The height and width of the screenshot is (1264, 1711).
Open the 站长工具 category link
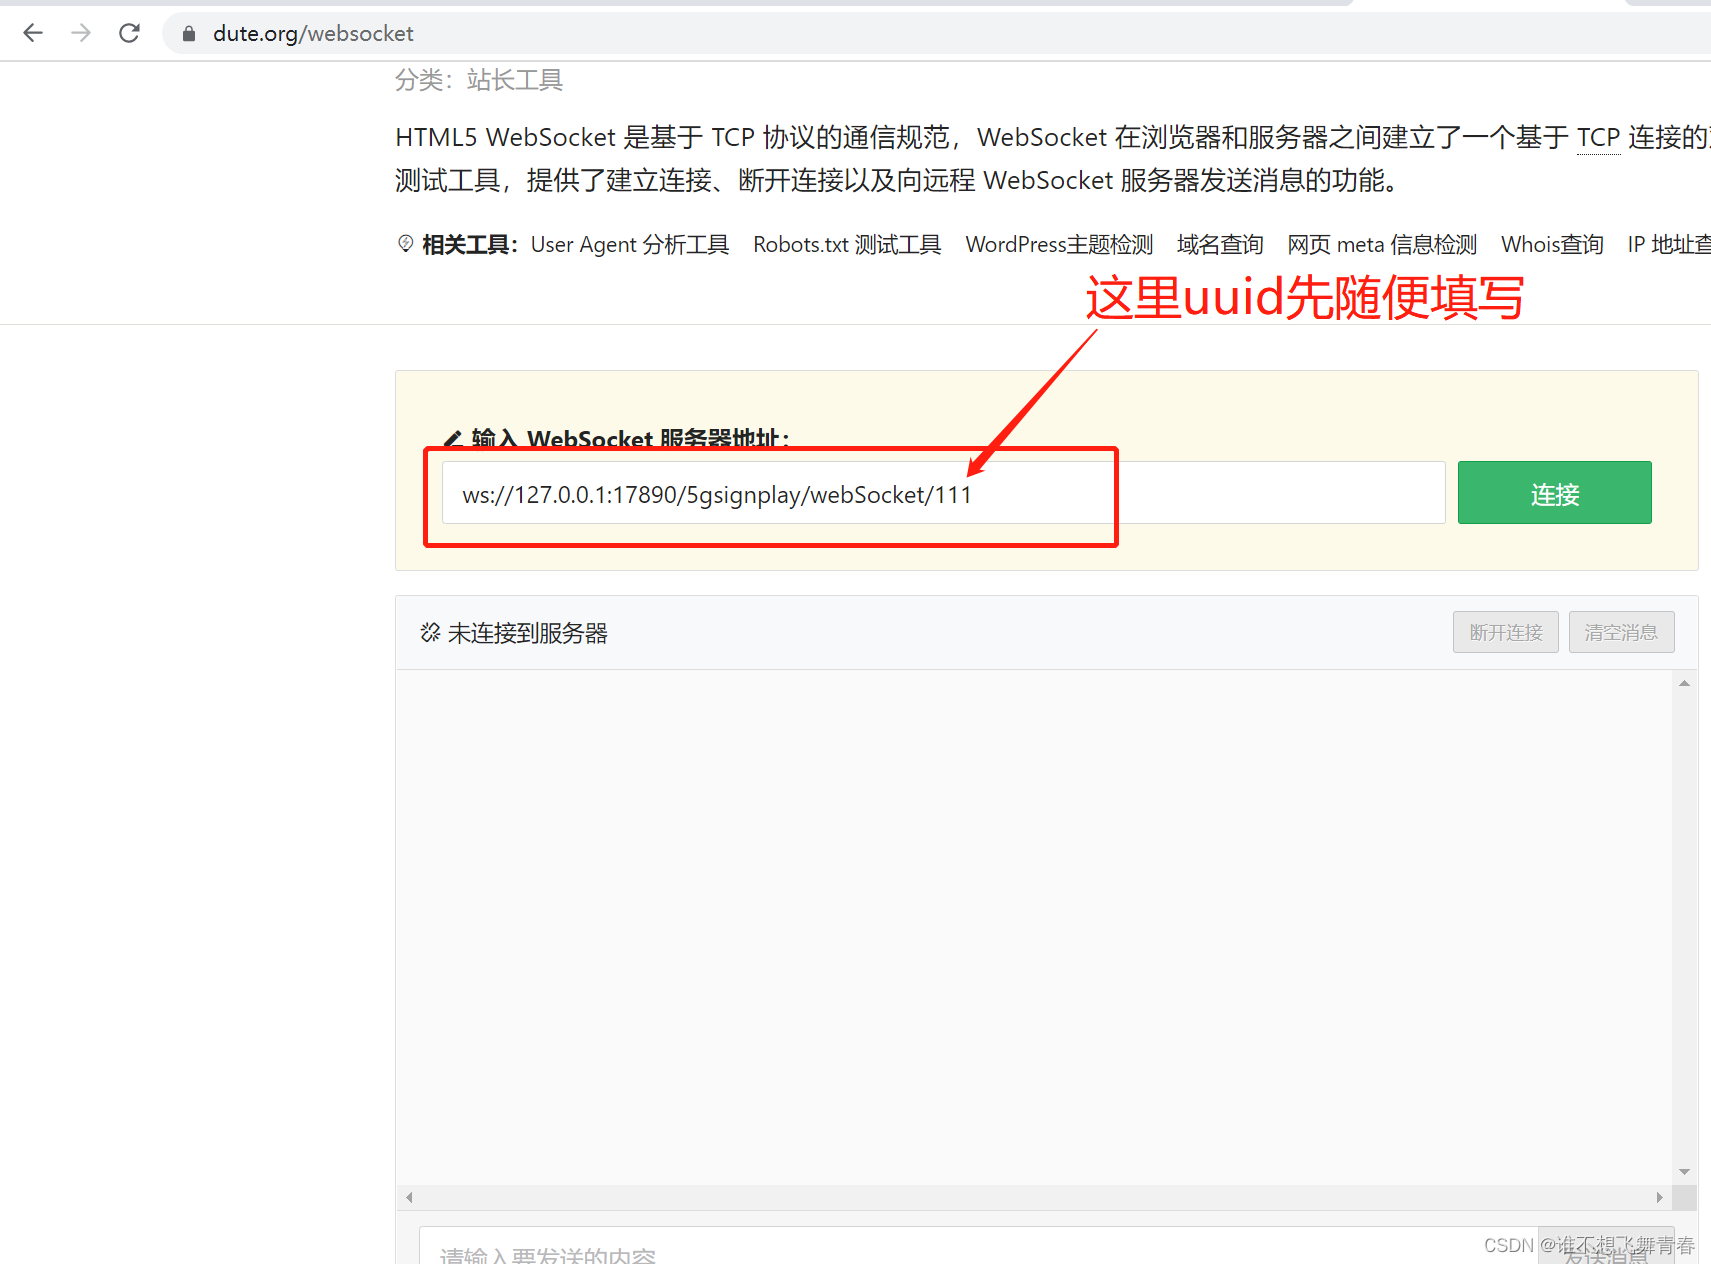click(x=515, y=80)
